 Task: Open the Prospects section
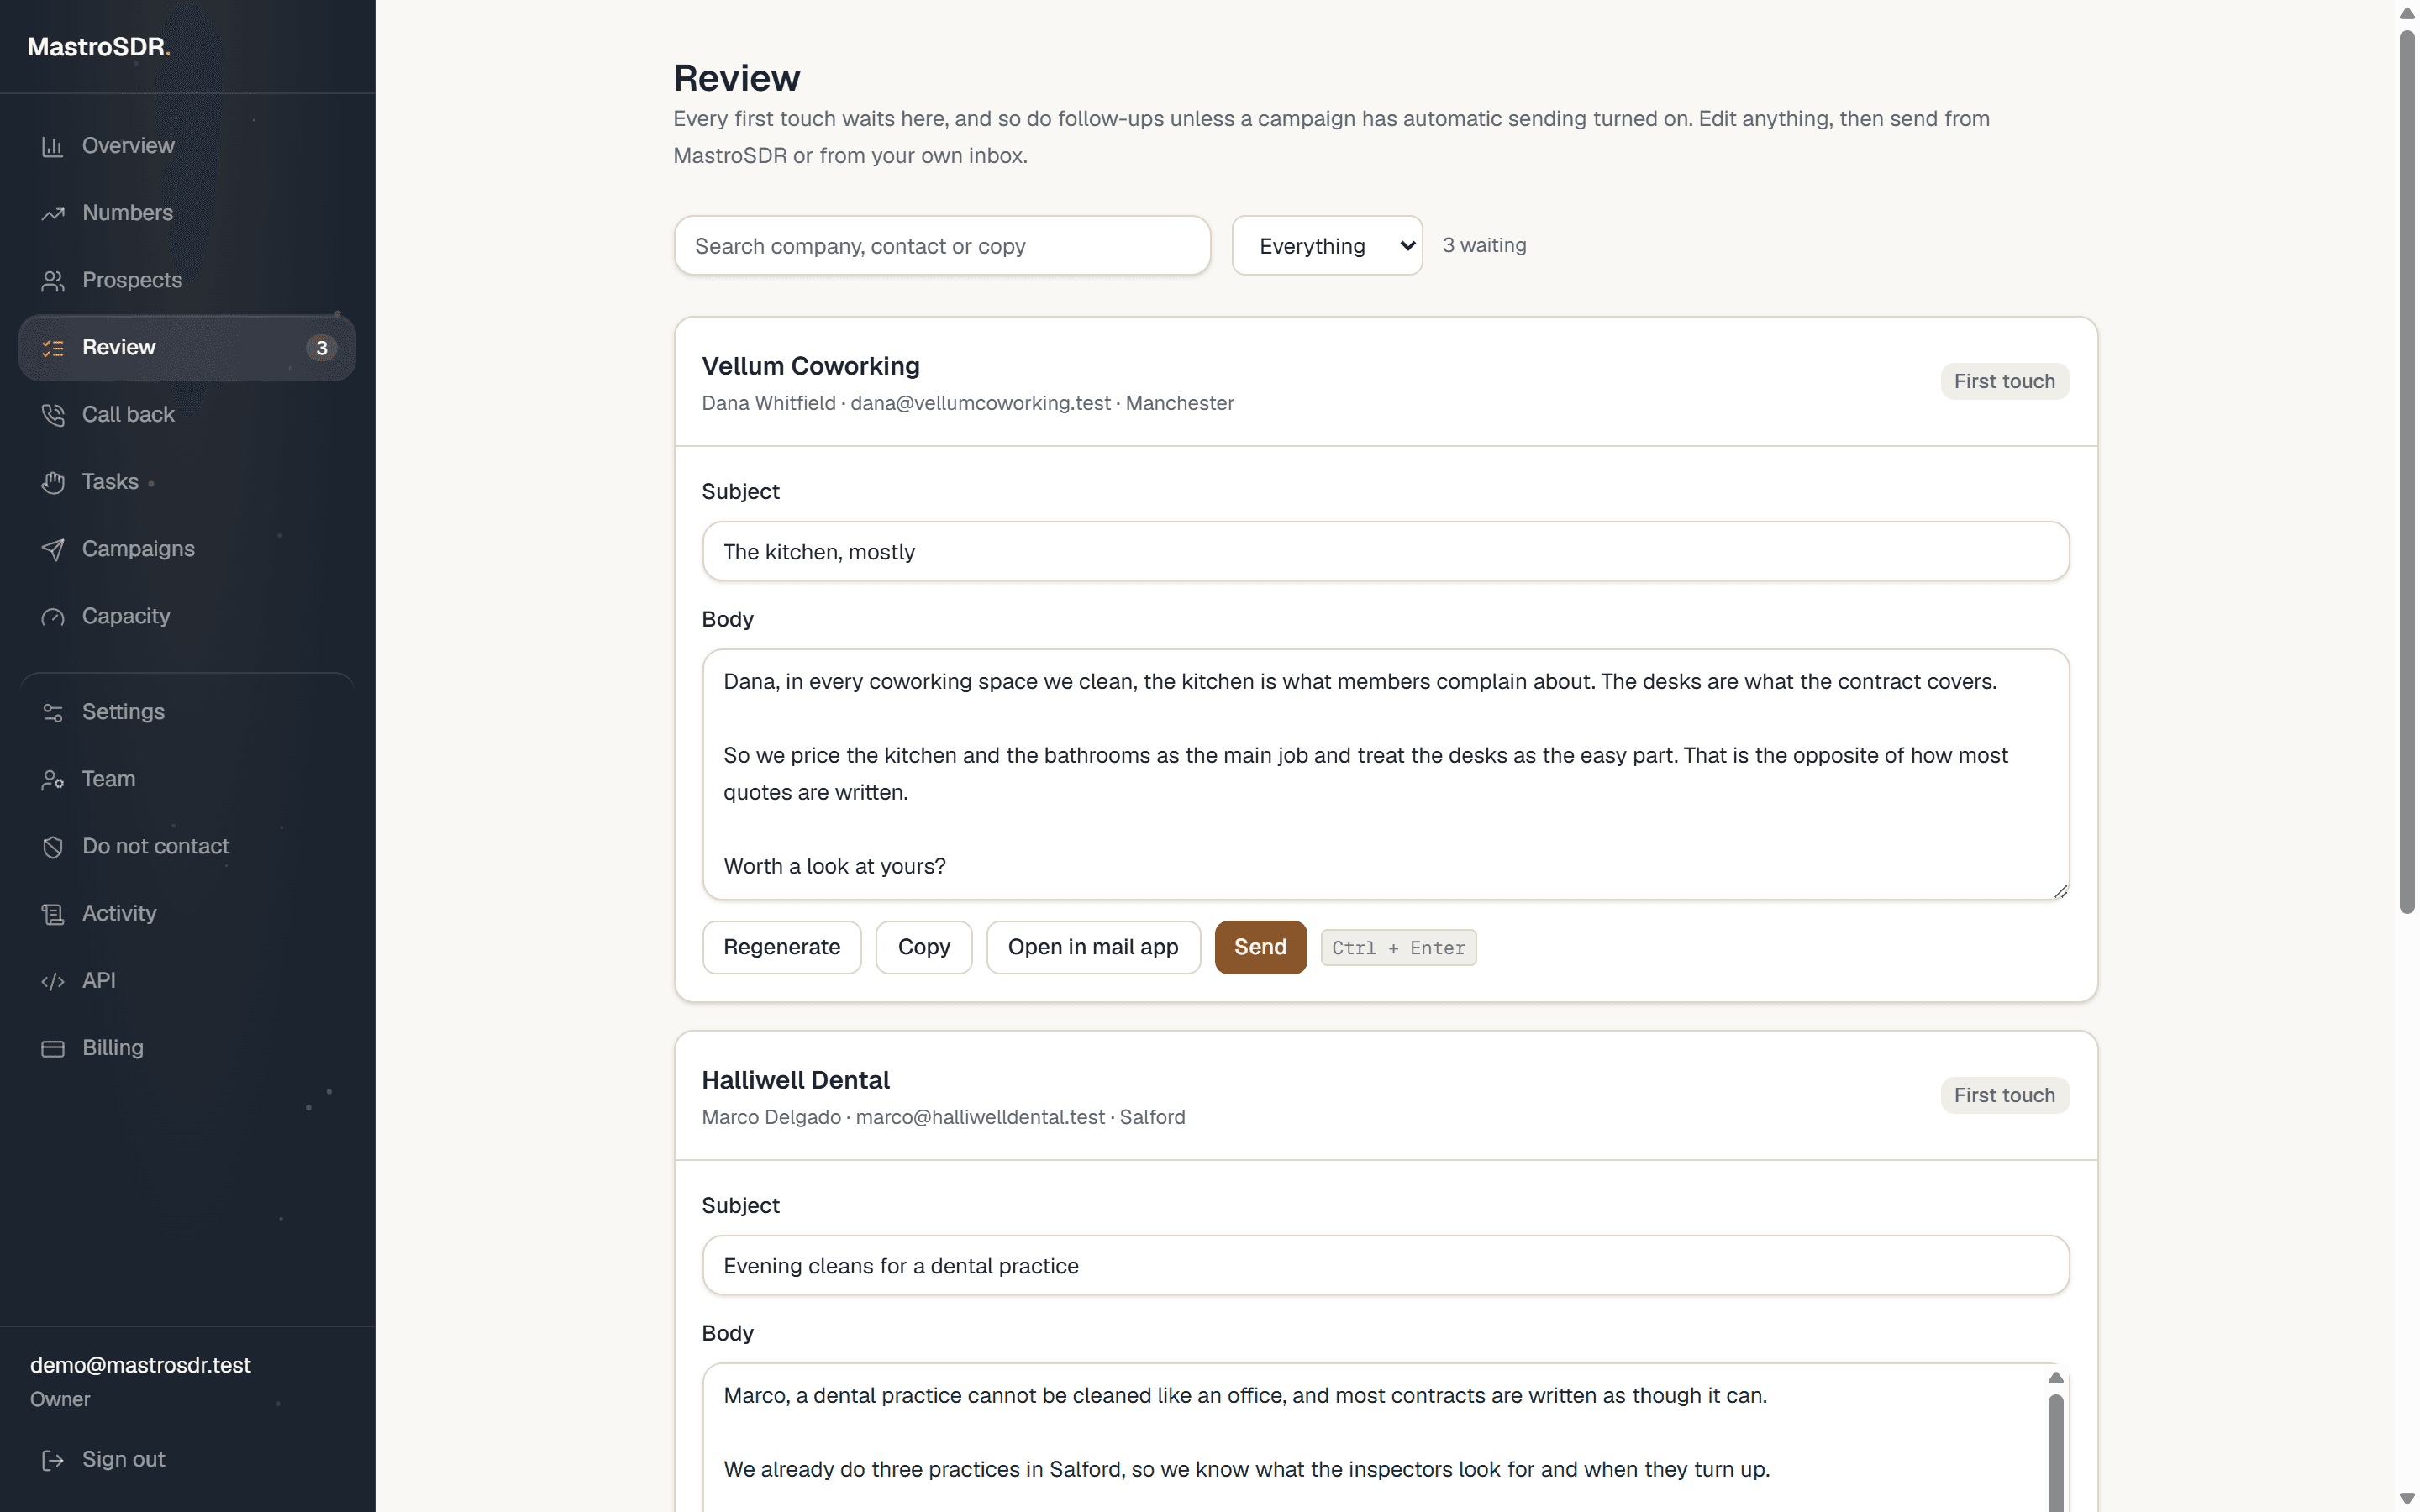(187, 280)
